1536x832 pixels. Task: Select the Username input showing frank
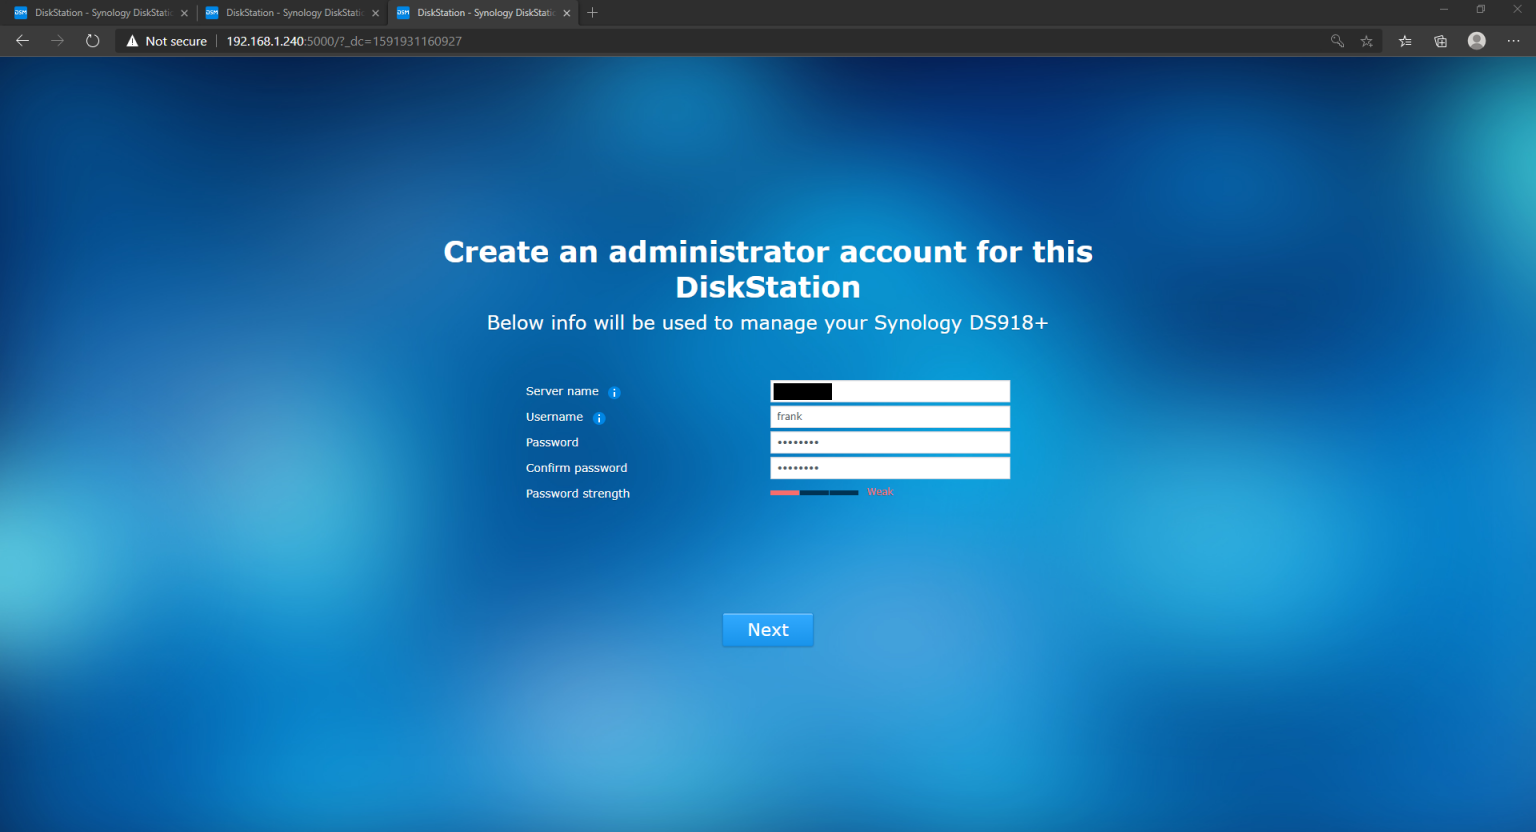(x=889, y=416)
